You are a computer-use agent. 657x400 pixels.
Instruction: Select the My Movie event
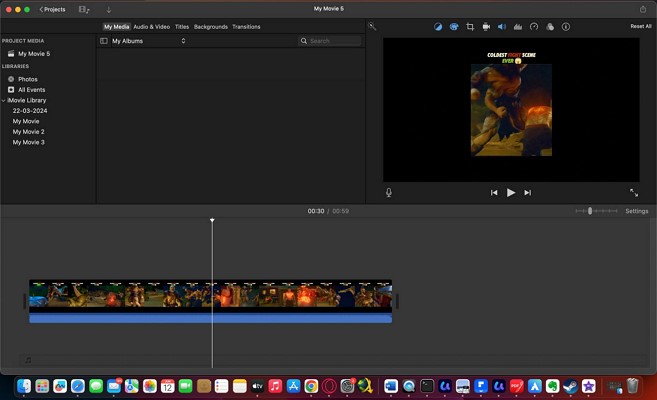pos(26,121)
